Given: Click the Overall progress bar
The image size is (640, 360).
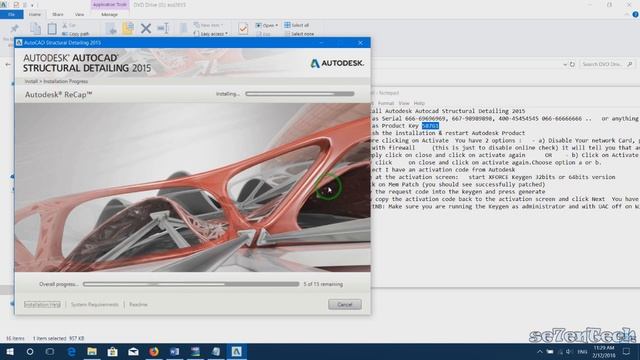Looking at the screenshot, I should click(x=191, y=284).
